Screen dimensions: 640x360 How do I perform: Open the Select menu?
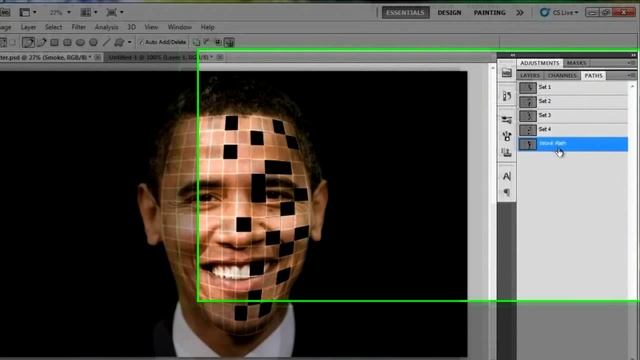(x=53, y=27)
